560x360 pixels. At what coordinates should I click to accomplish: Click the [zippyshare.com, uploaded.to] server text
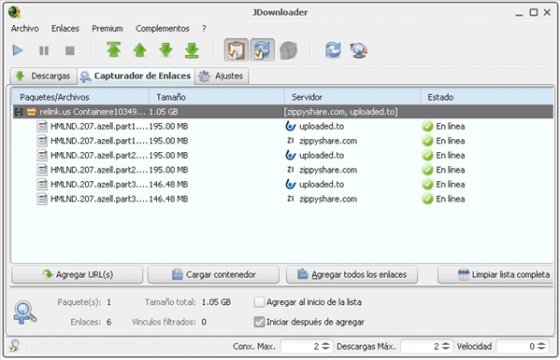pyautogui.click(x=341, y=112)
